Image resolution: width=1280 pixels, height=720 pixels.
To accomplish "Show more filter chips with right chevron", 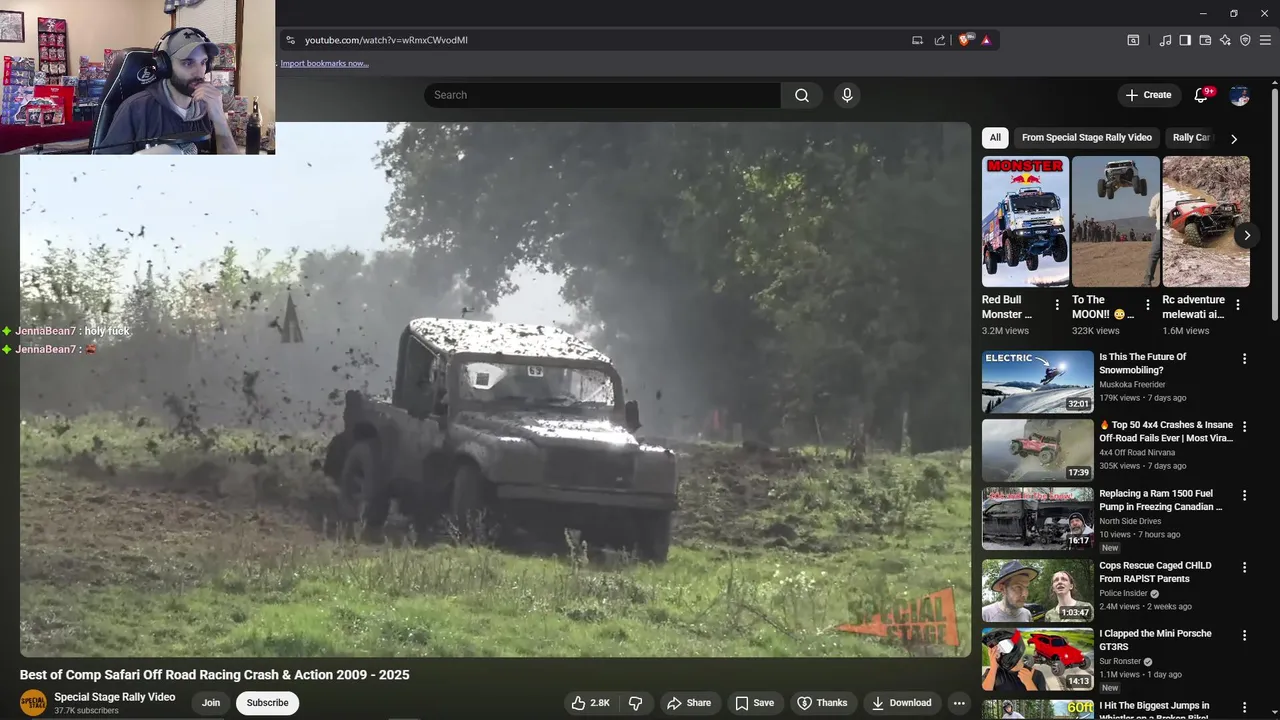I will (x=1234, y=139).
